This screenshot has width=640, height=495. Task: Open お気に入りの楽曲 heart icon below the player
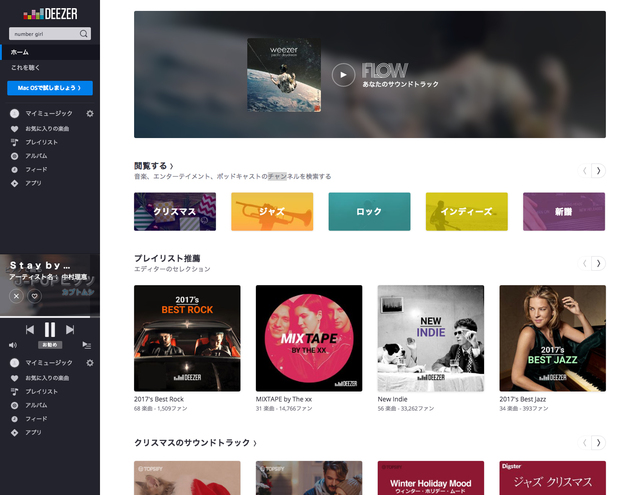click(14, 378)
